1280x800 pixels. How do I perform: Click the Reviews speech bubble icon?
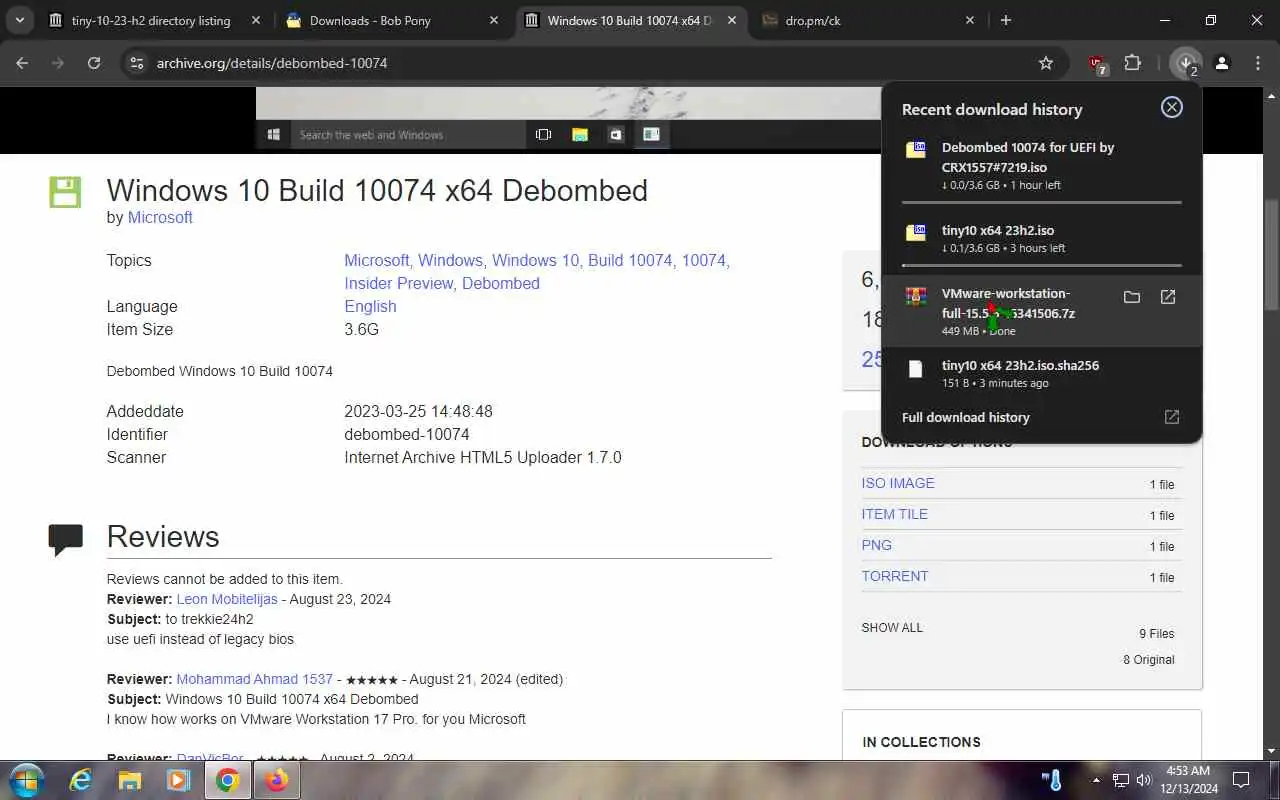click(66, 540)
